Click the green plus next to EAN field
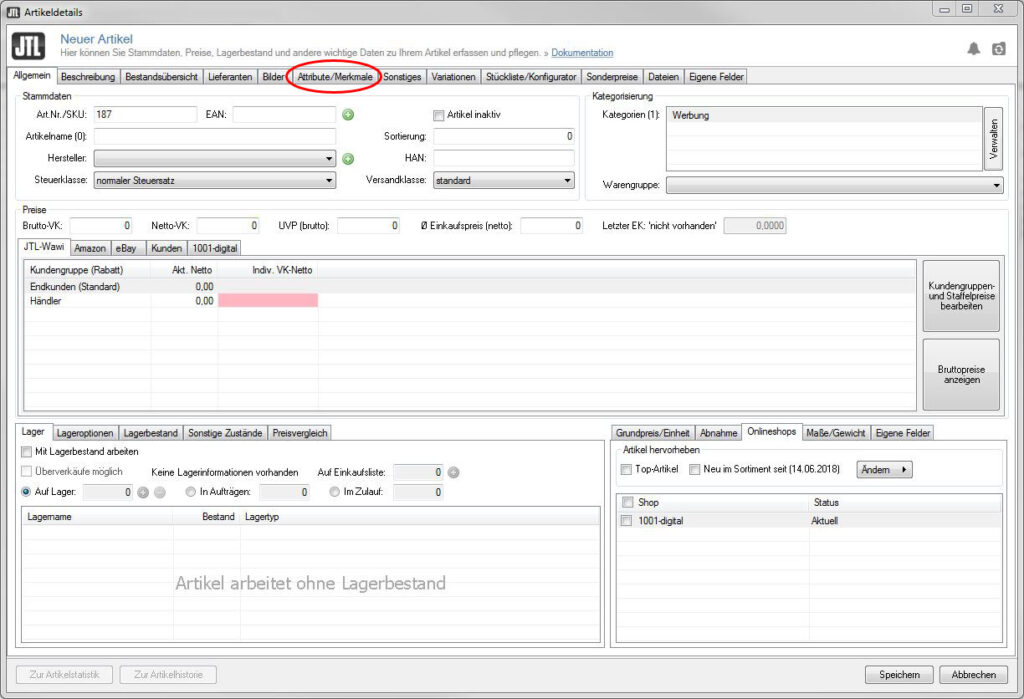 point(348,115)
